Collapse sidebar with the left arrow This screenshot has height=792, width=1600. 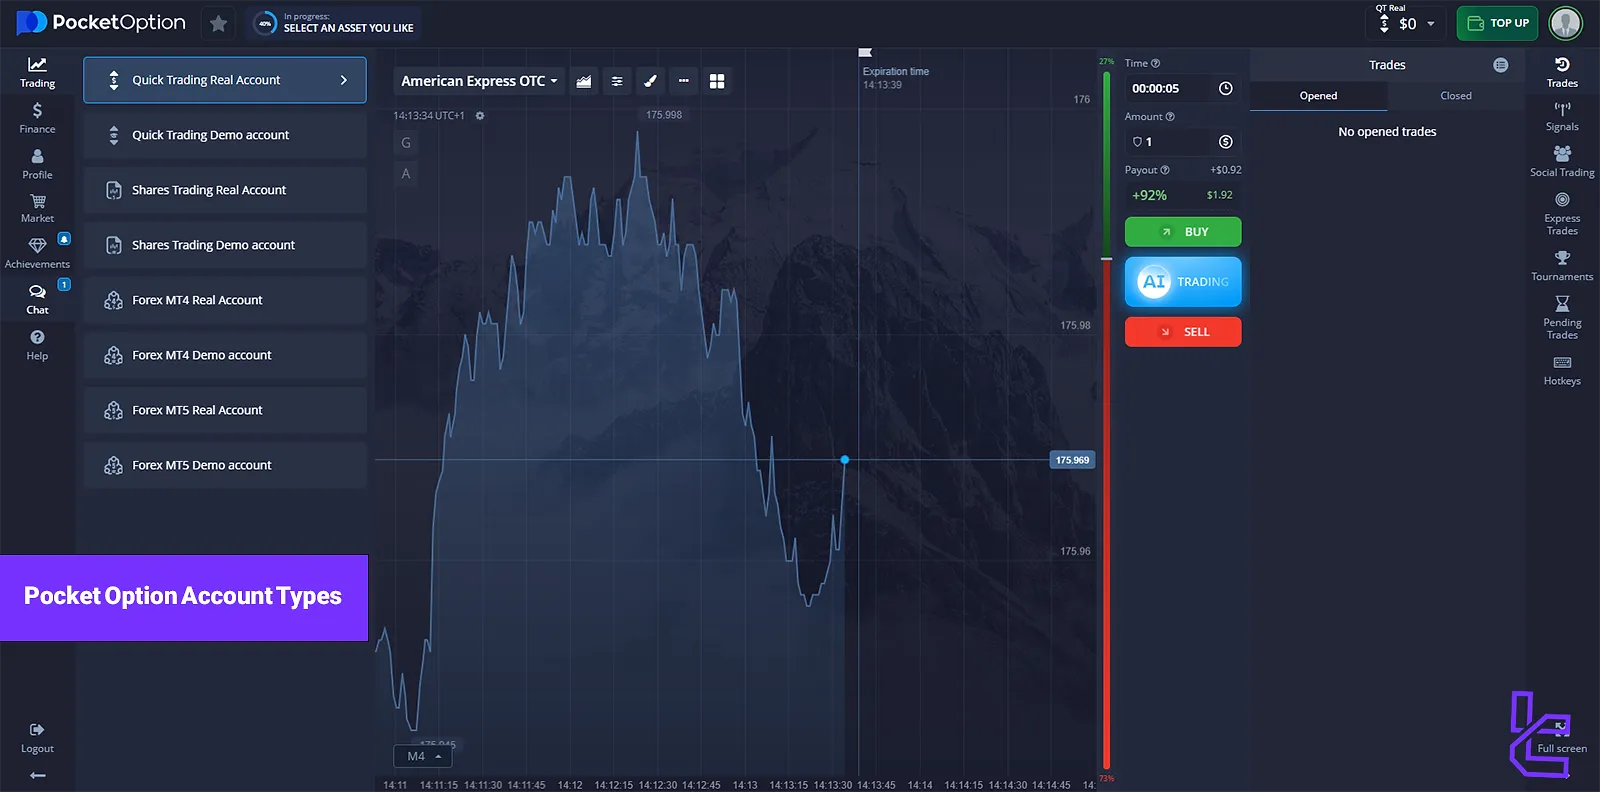[x=37, y=775]
